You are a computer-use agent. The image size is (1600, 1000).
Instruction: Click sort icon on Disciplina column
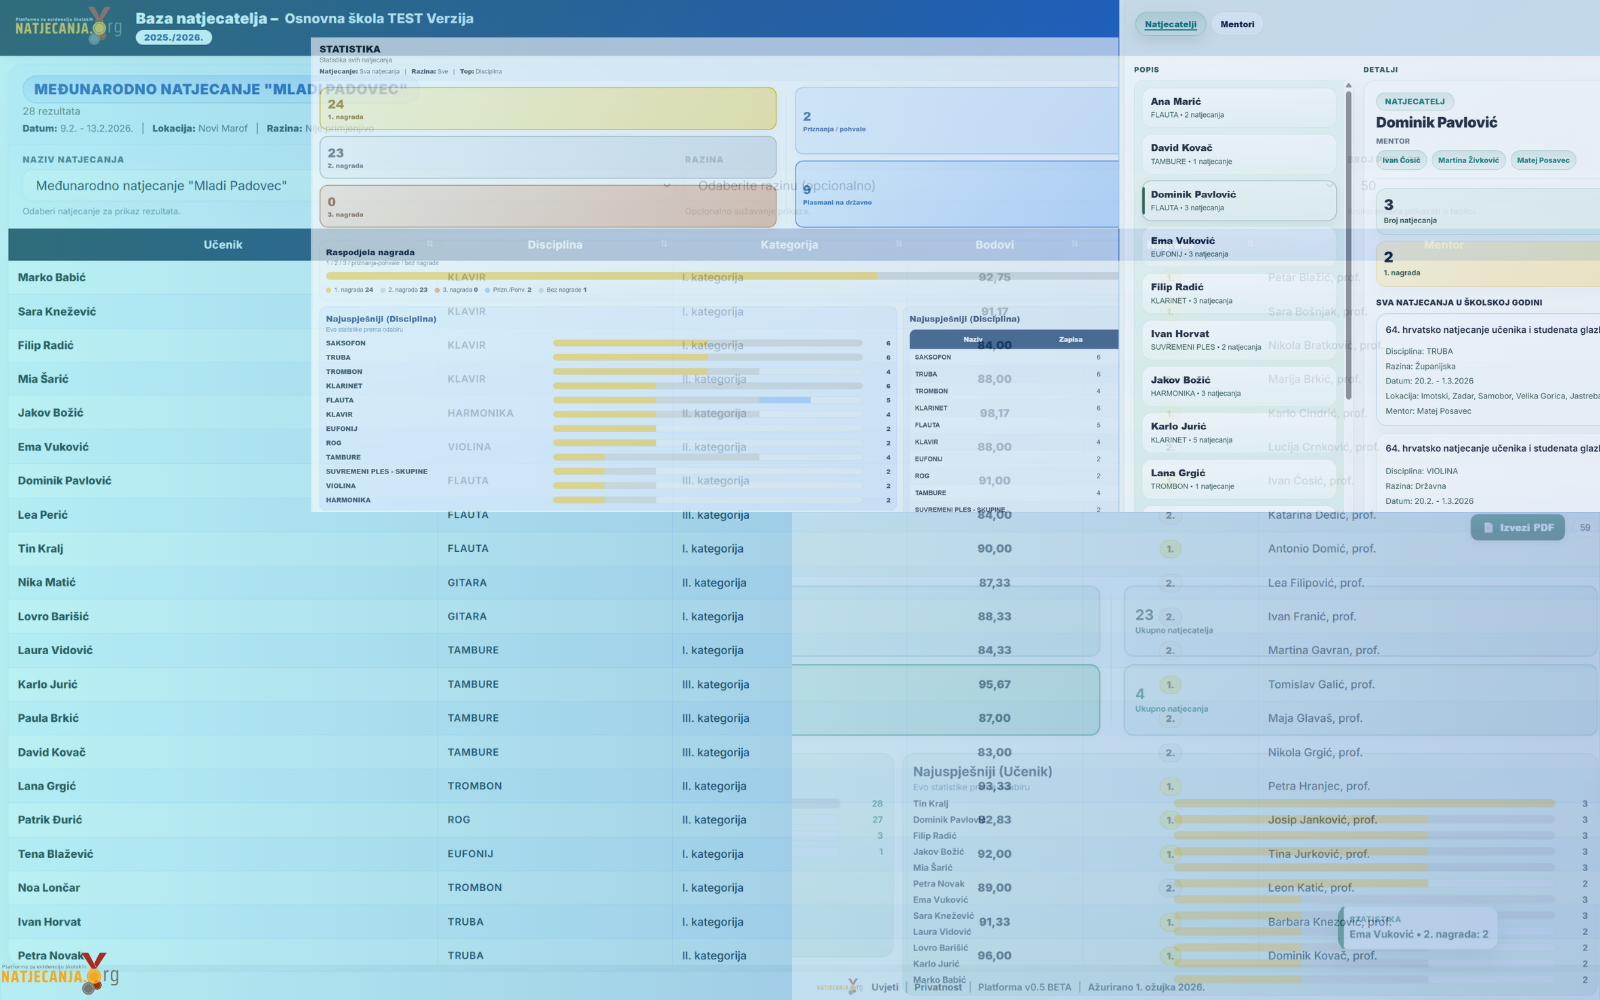[664, 244]
